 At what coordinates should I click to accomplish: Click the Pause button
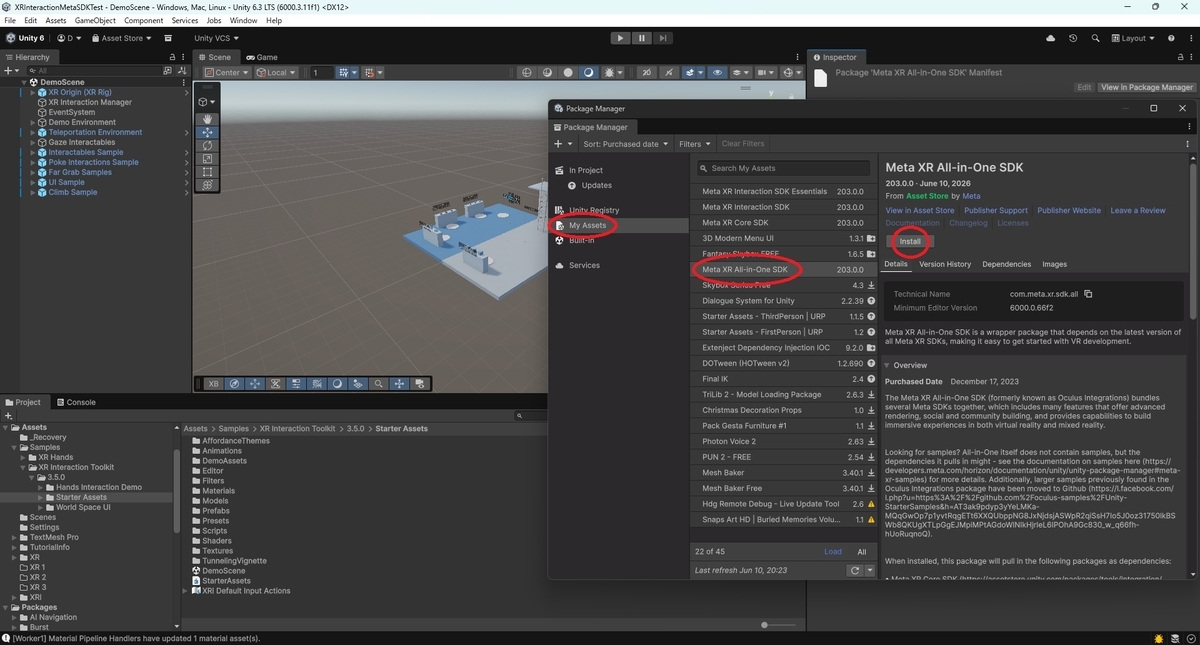(639, 38)
